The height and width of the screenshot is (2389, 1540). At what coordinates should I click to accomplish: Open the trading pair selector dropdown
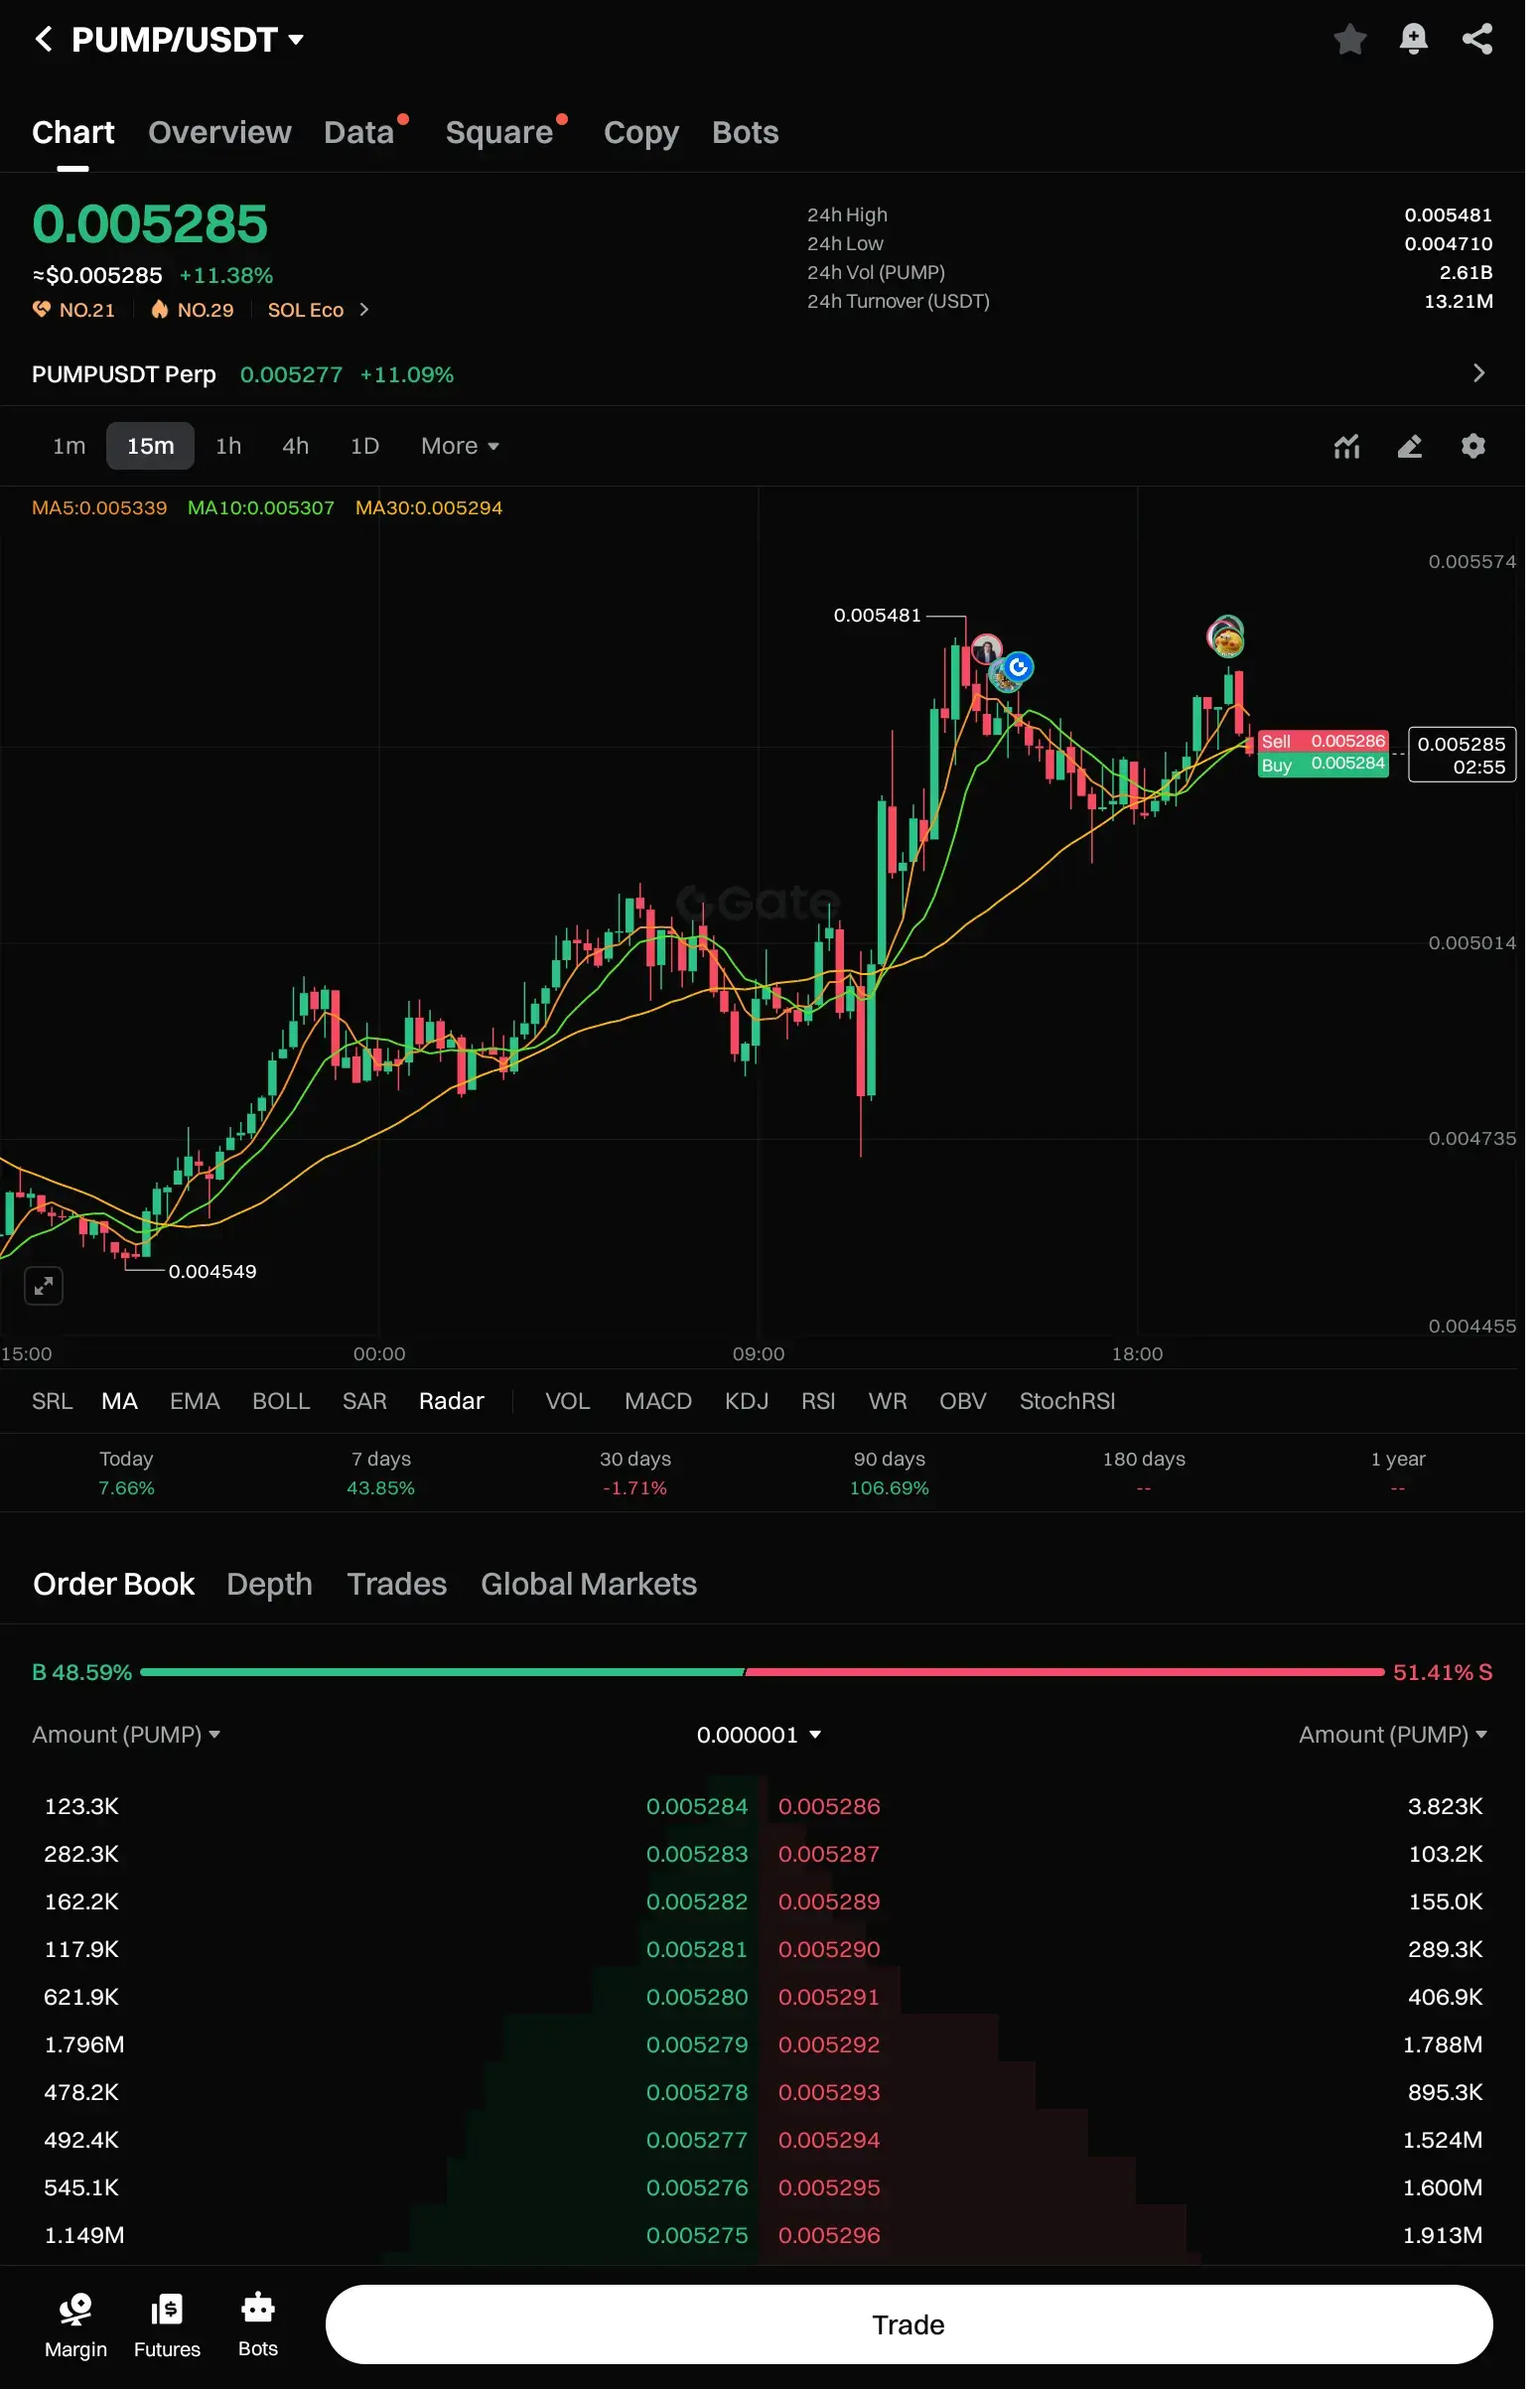[x=188, y=40]
